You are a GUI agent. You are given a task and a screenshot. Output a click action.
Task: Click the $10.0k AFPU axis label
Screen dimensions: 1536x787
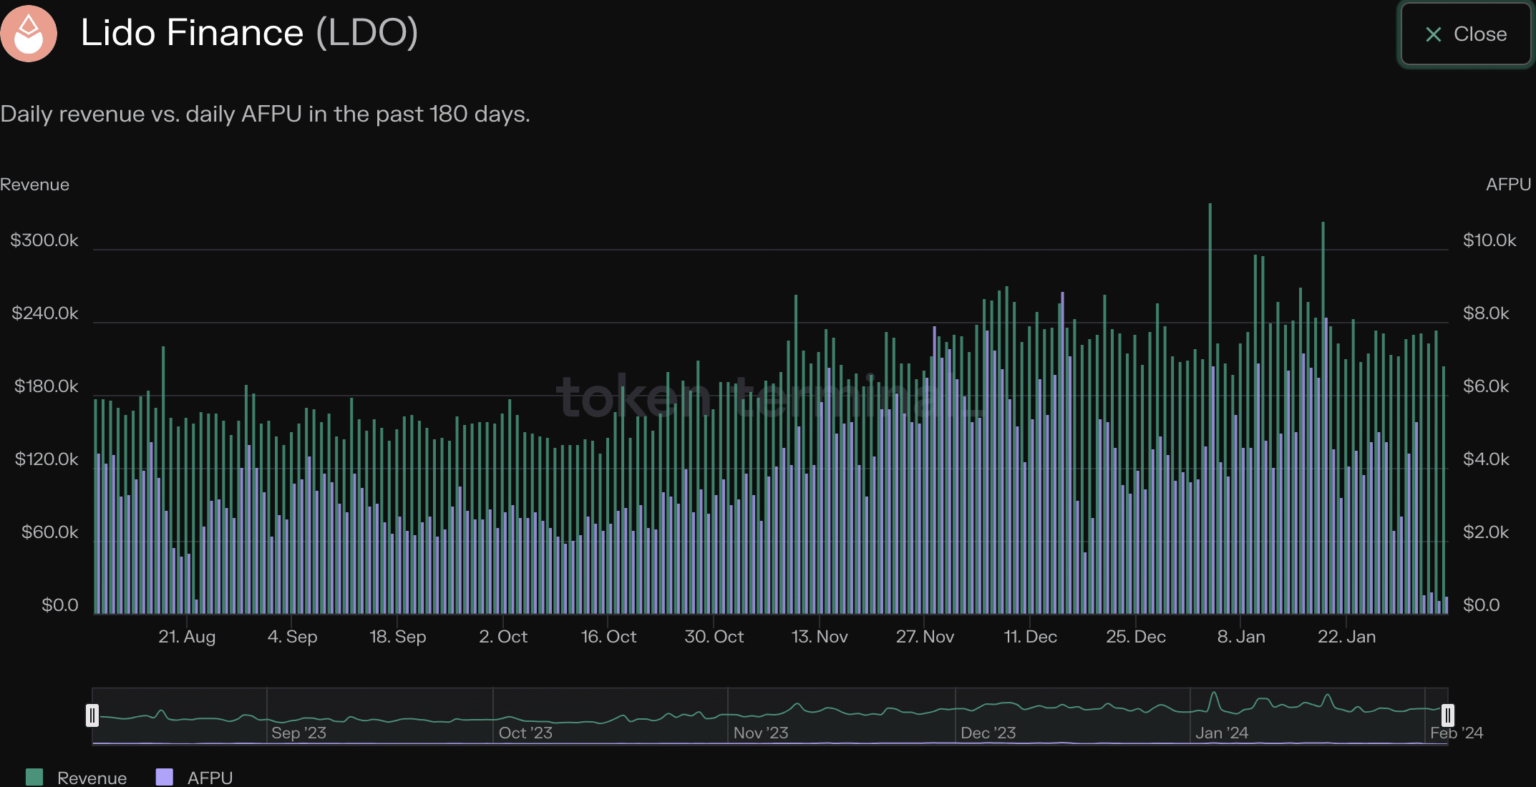click(1489, 241)
